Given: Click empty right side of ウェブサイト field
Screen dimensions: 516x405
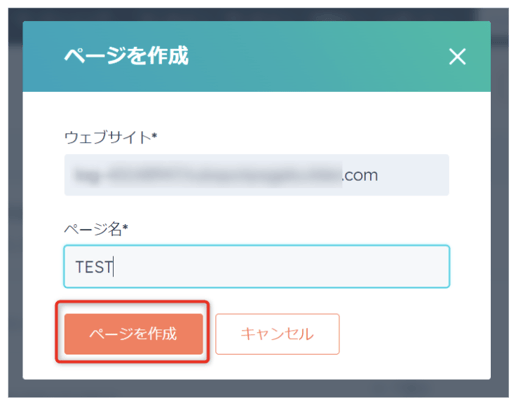Looking at the screenshot, I should (x=413, y=175).
